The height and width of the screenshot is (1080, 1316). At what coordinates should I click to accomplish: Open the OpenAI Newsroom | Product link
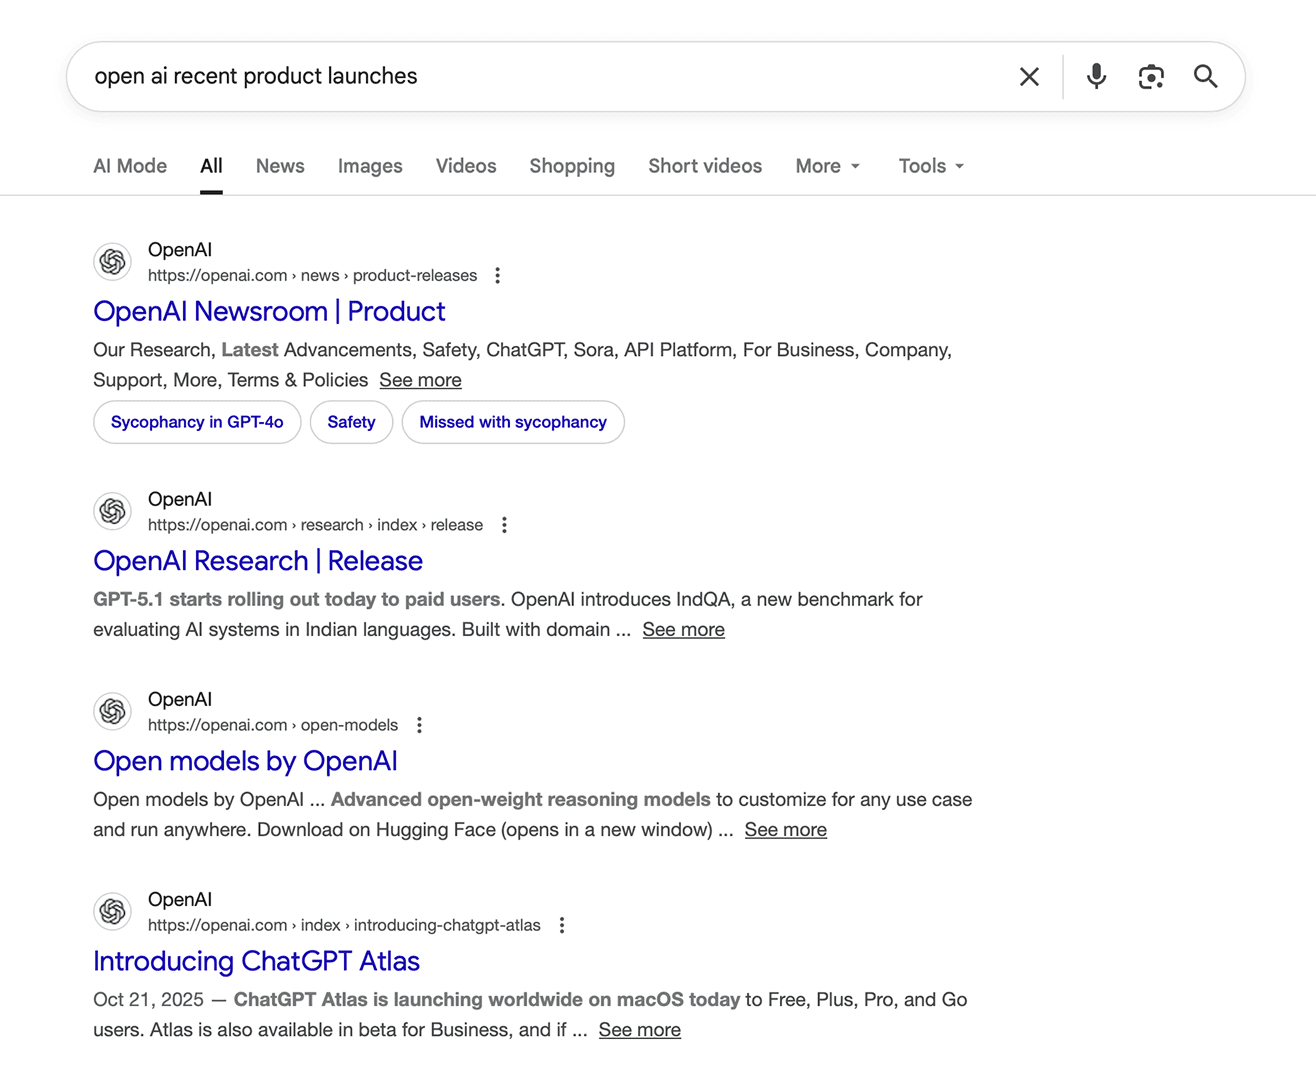tap(269, 312)
